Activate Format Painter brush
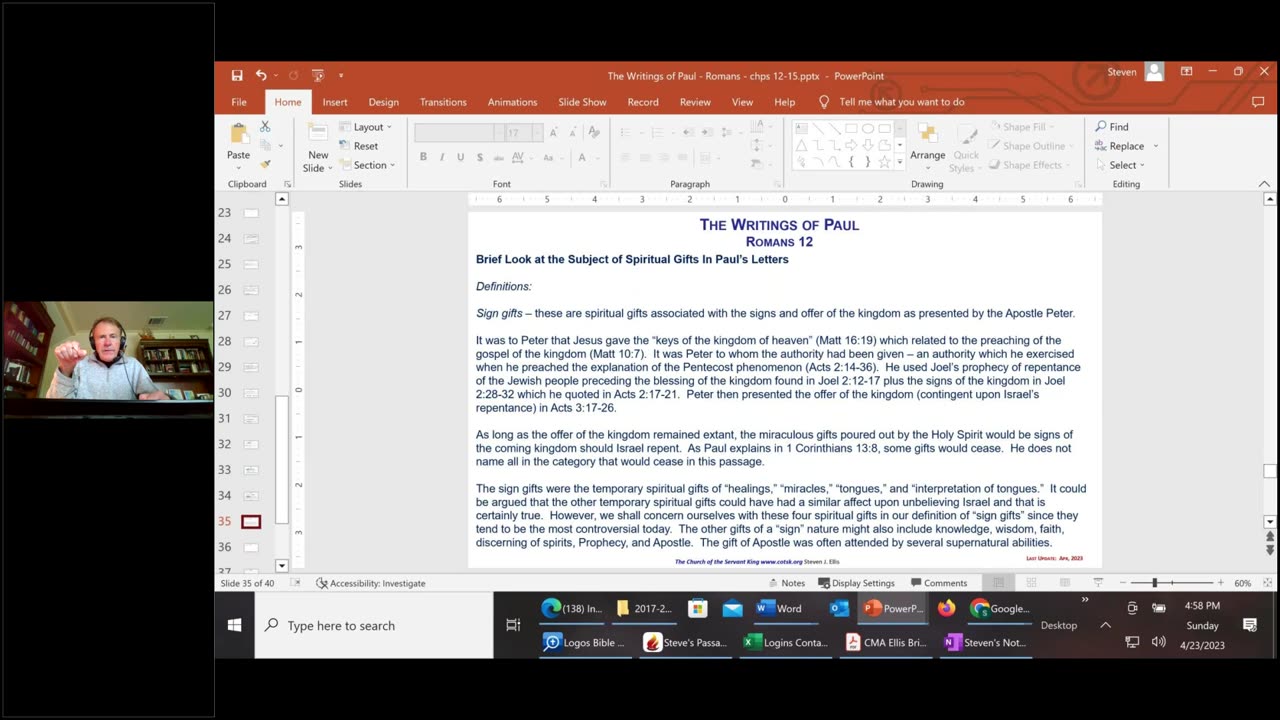The width and height of the screenshot is (1280, 720). point(265,164)
